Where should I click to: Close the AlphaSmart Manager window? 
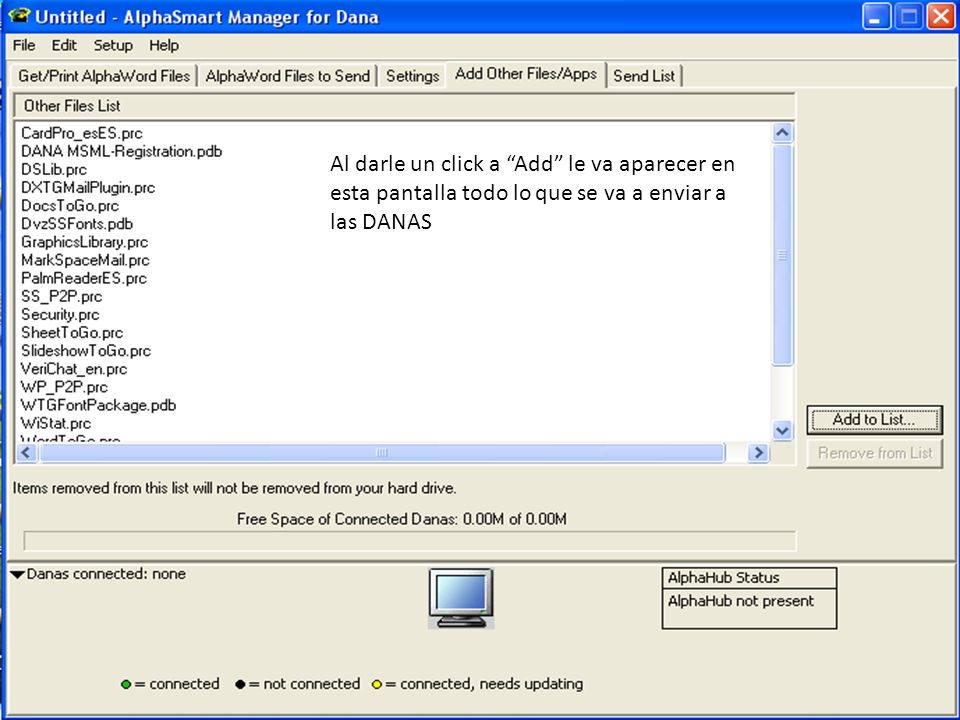(x=941, y=17)
